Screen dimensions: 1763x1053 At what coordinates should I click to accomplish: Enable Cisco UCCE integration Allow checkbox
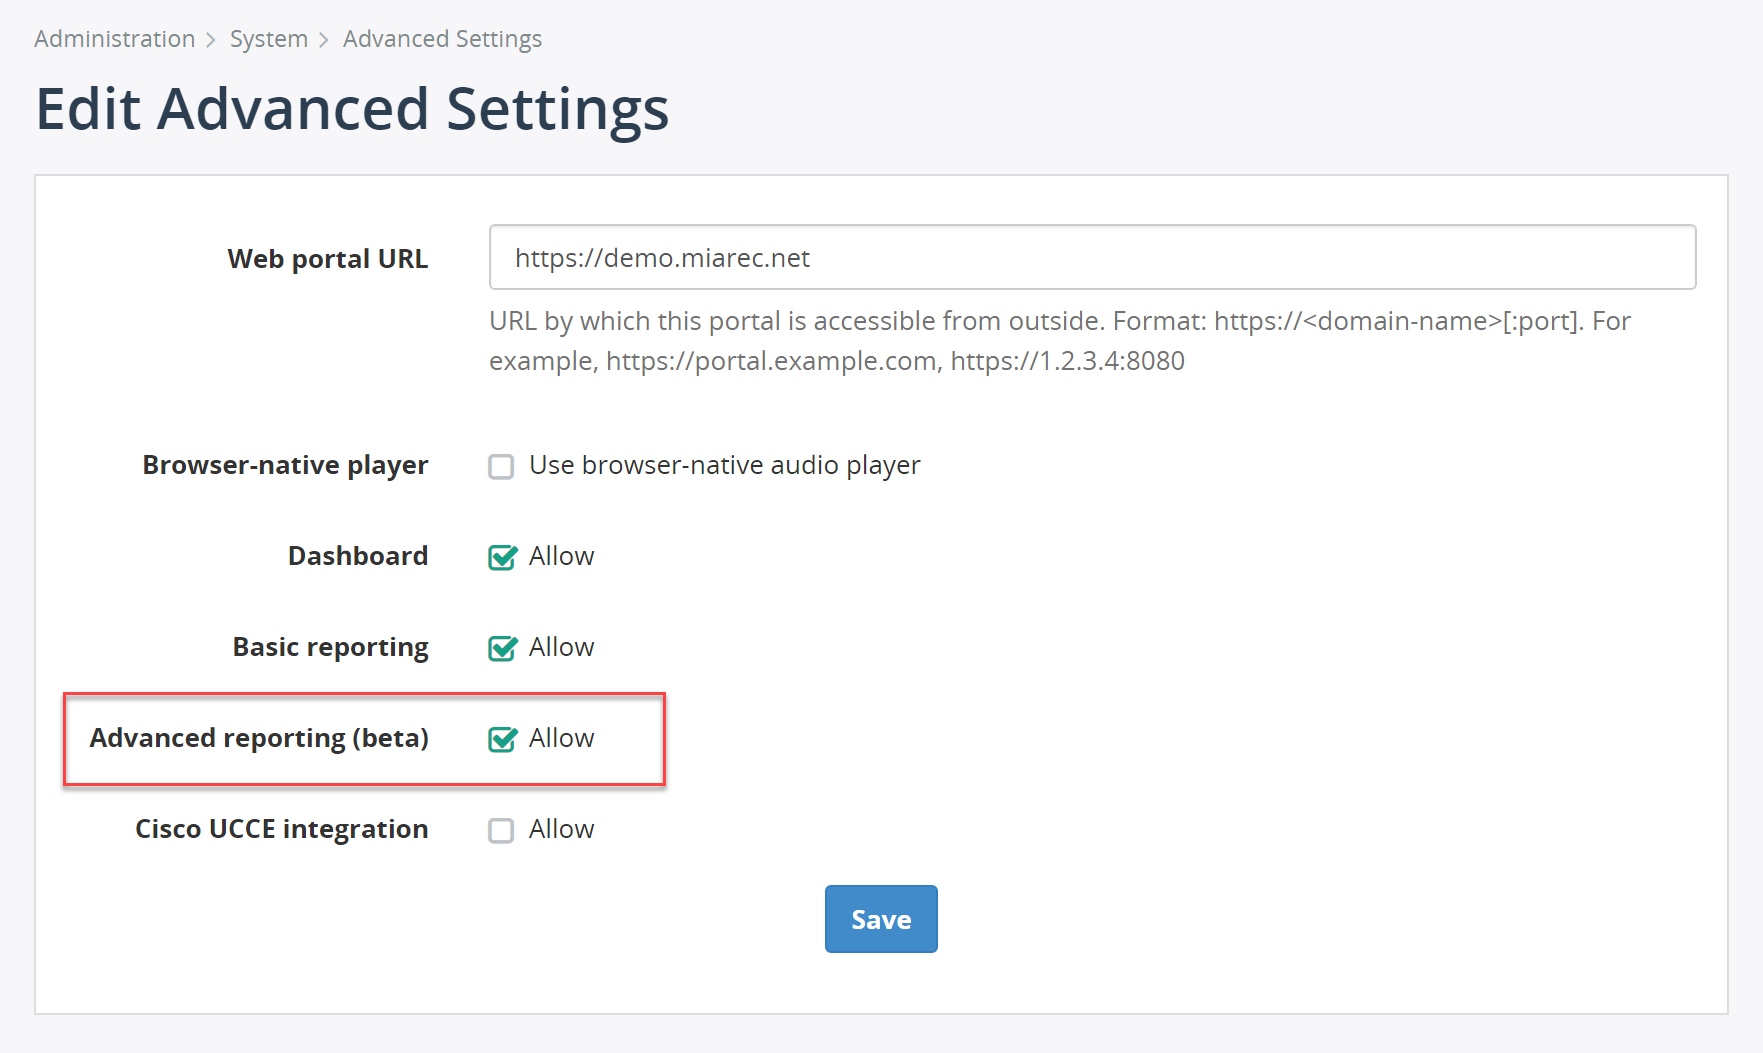click(501, 830)
